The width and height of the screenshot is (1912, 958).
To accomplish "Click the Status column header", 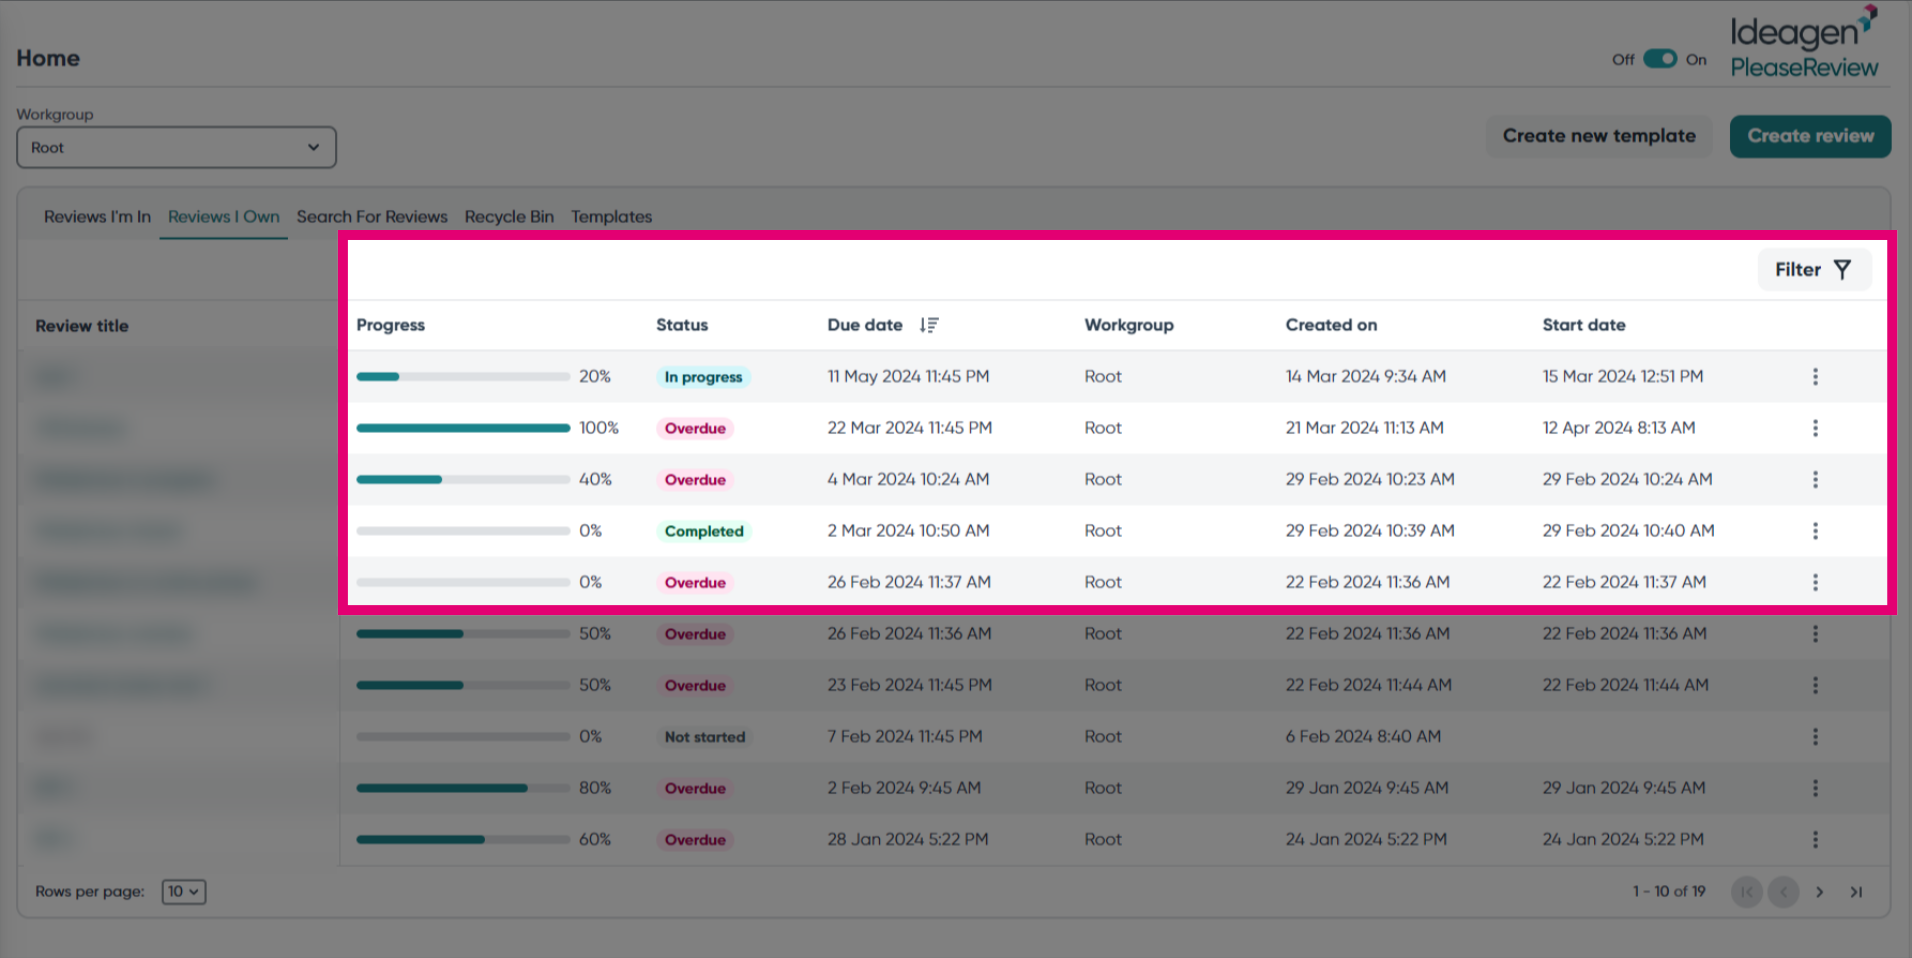I will [x=682, y=325].
